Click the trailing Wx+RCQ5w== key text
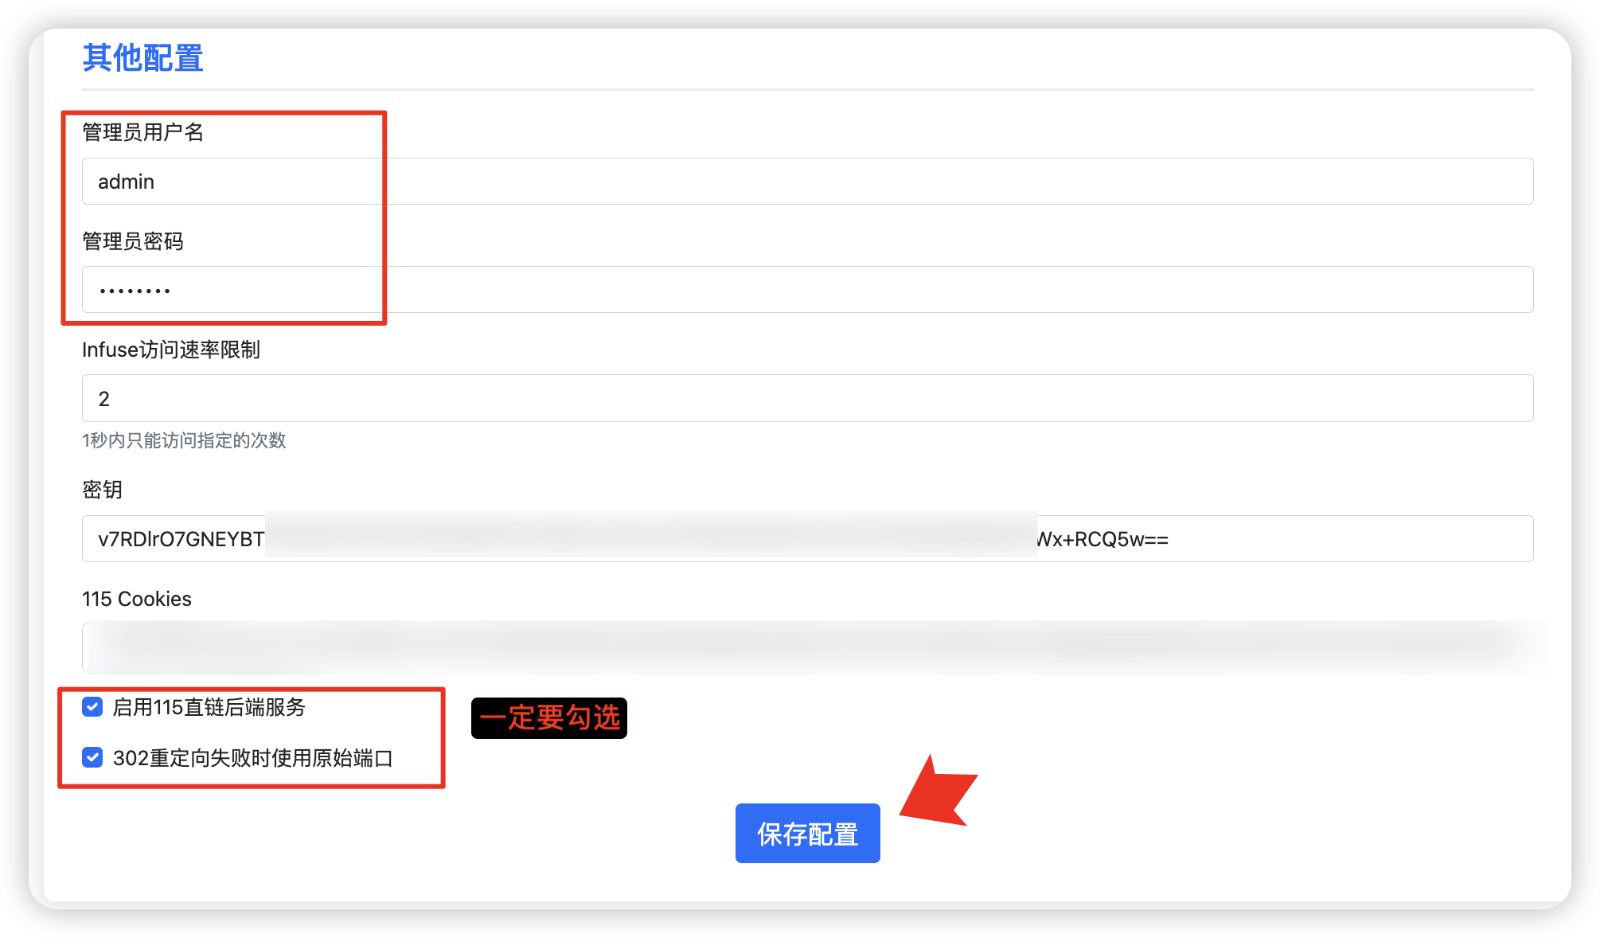The height and width of the screenshot is (938, 1600). 1103,539
